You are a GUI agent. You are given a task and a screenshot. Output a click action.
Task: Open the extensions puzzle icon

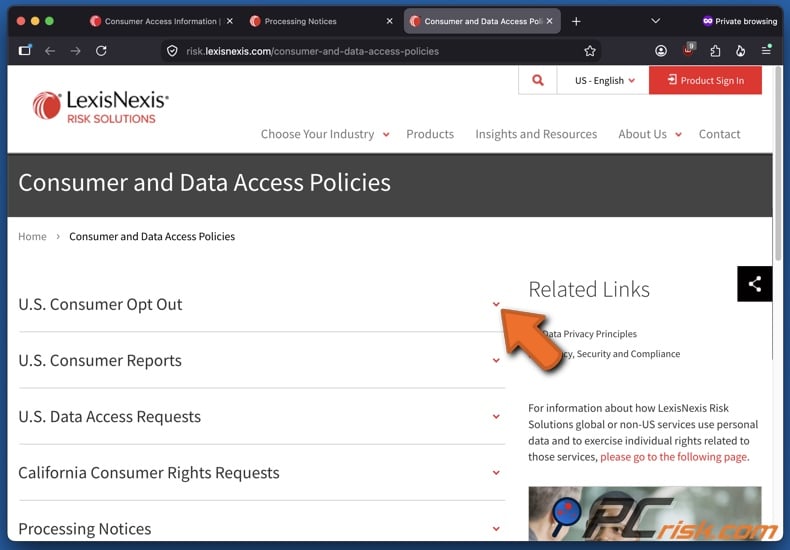tap(715, 51)
